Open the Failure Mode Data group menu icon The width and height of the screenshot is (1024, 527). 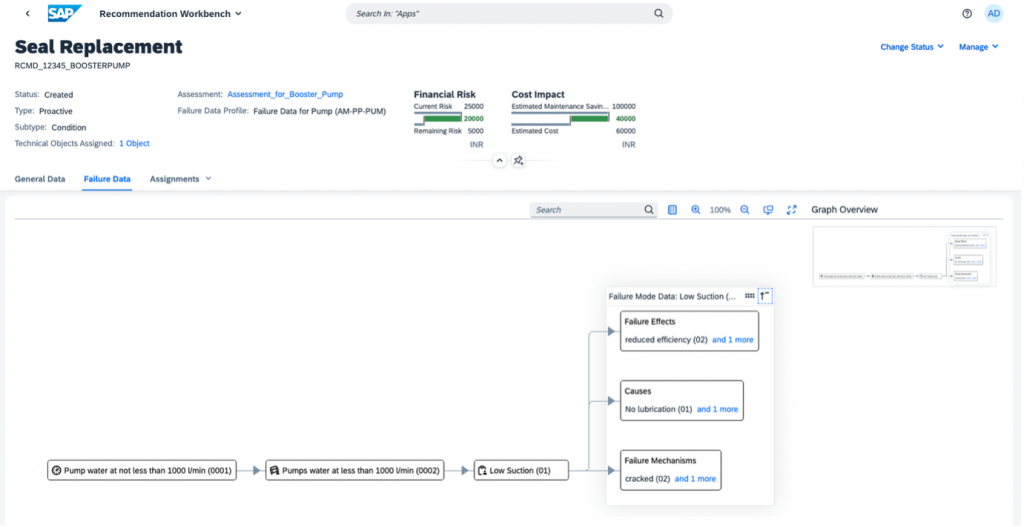750,296
